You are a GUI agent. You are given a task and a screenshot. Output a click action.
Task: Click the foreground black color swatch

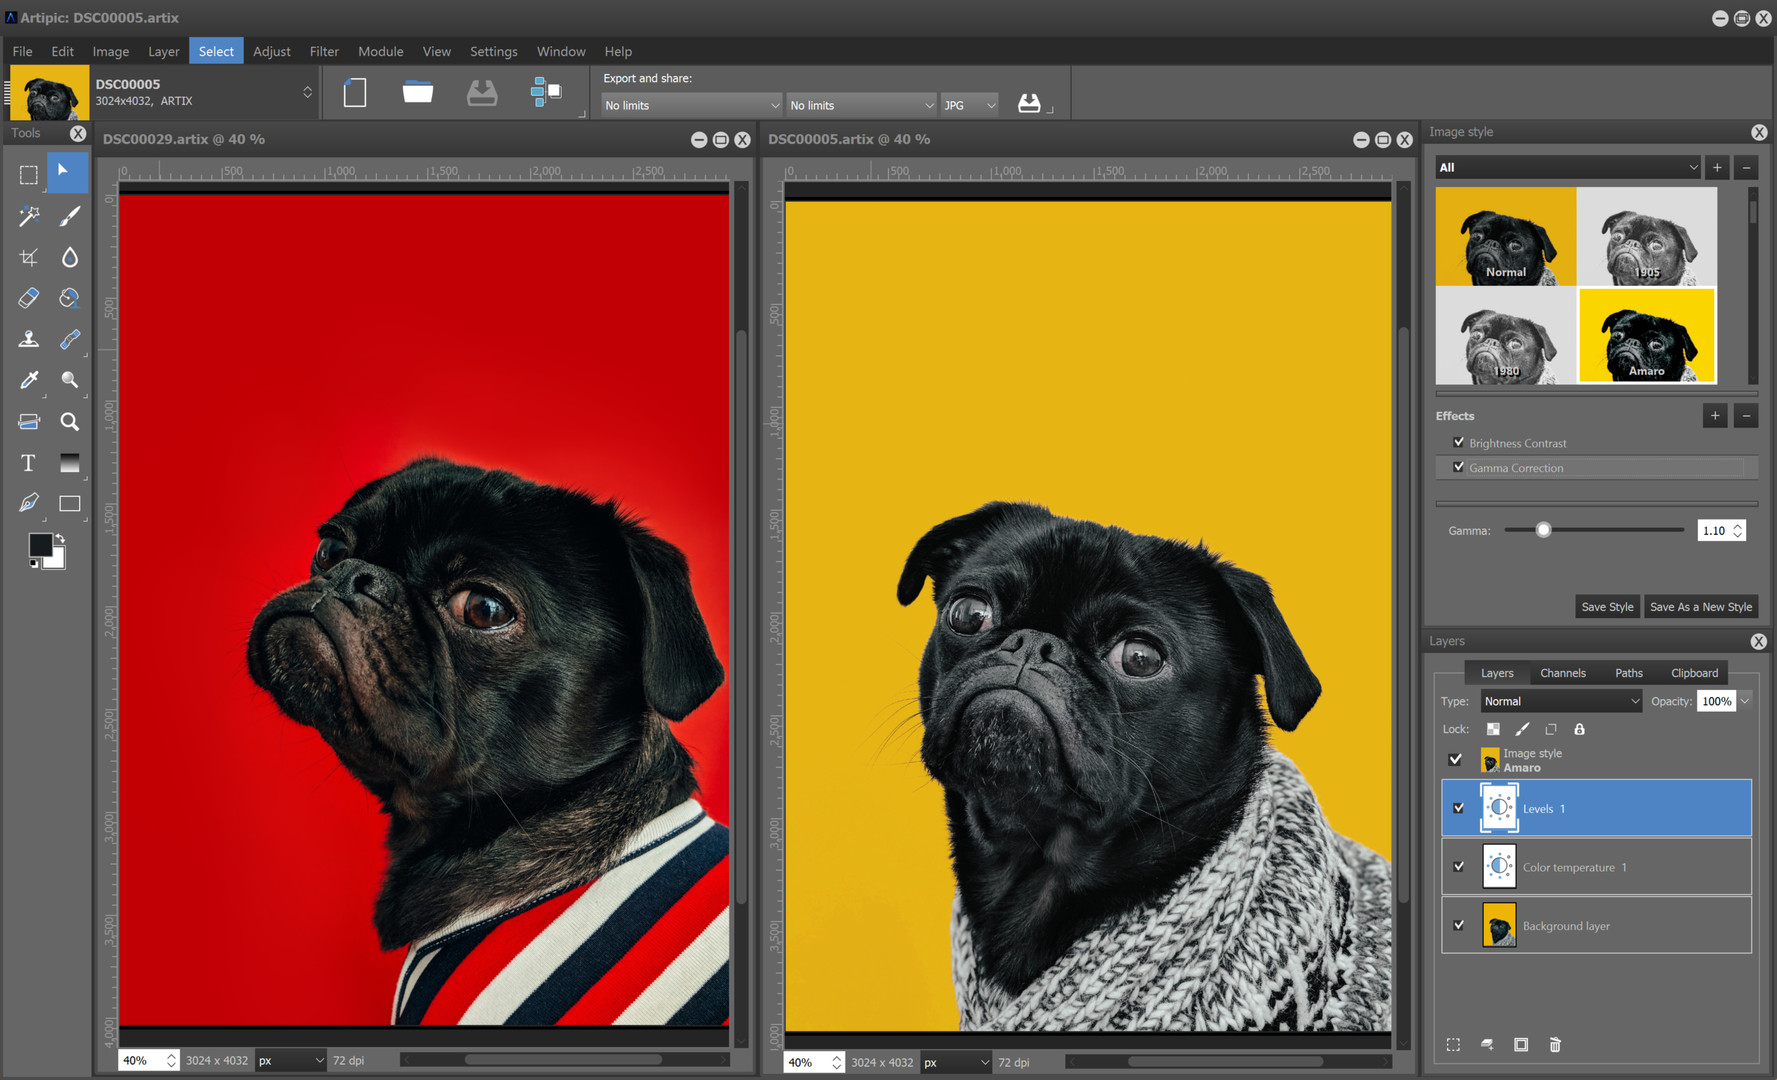40,545
